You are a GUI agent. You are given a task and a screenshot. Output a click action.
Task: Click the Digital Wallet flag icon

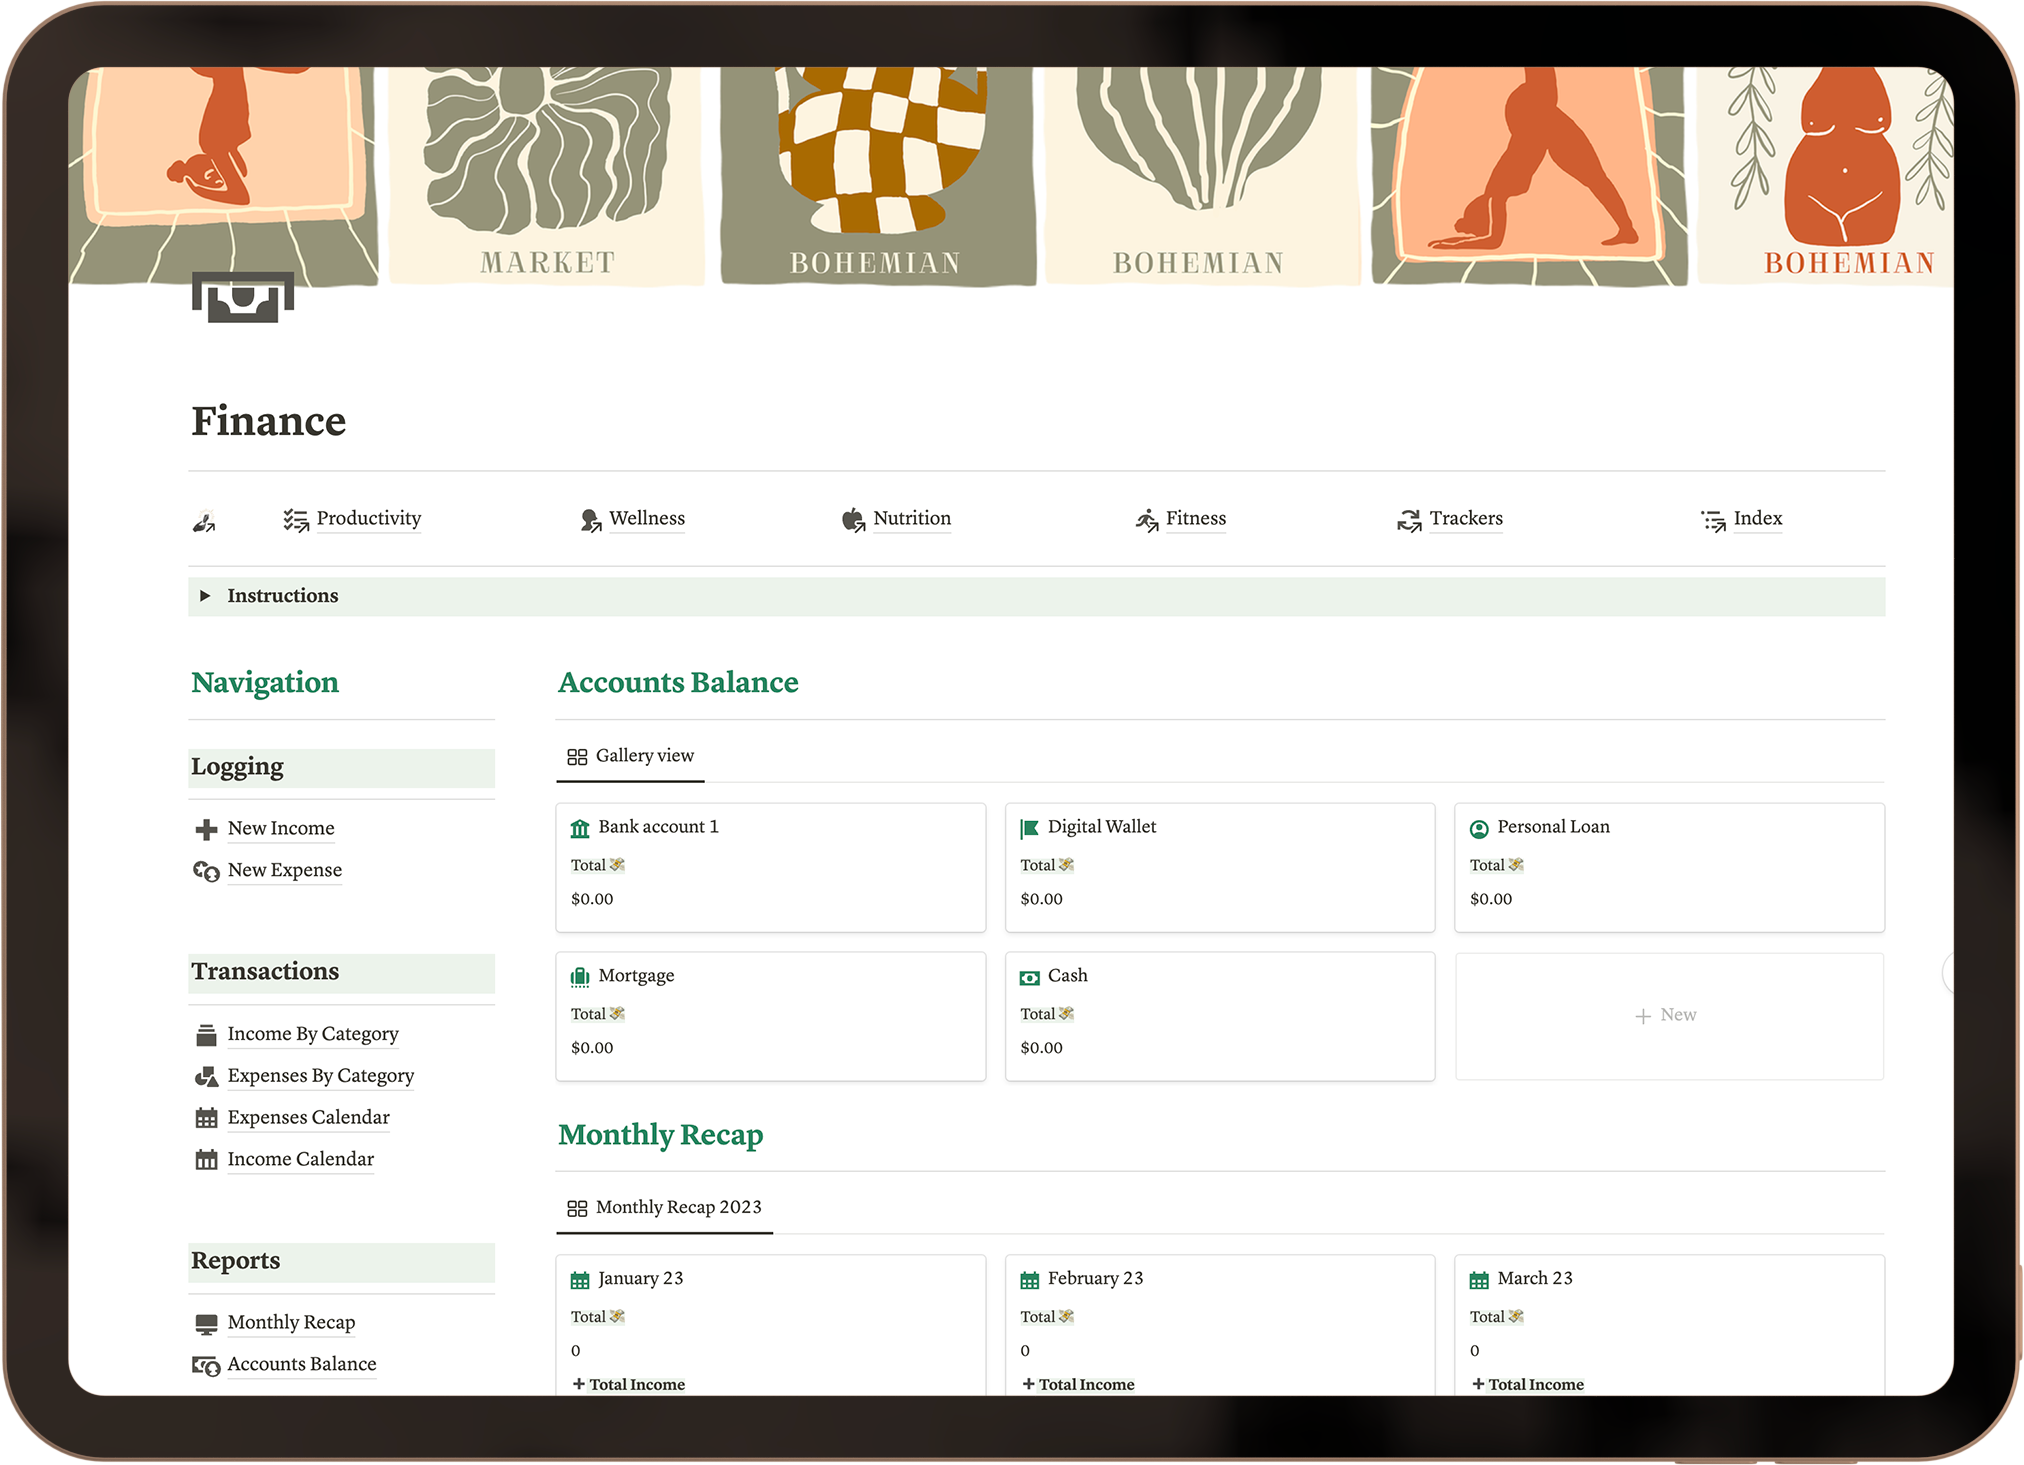tap(1029, 828)
